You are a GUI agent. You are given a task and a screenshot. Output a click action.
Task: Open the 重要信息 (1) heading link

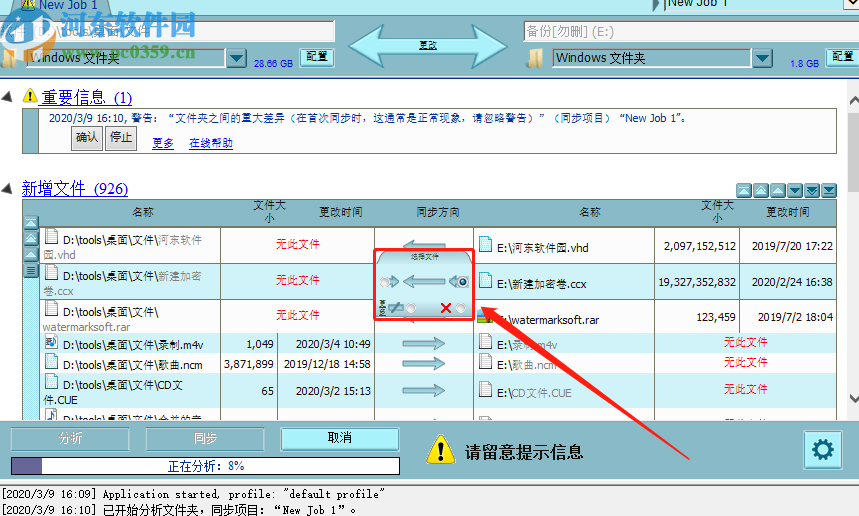tap(87, 98)
